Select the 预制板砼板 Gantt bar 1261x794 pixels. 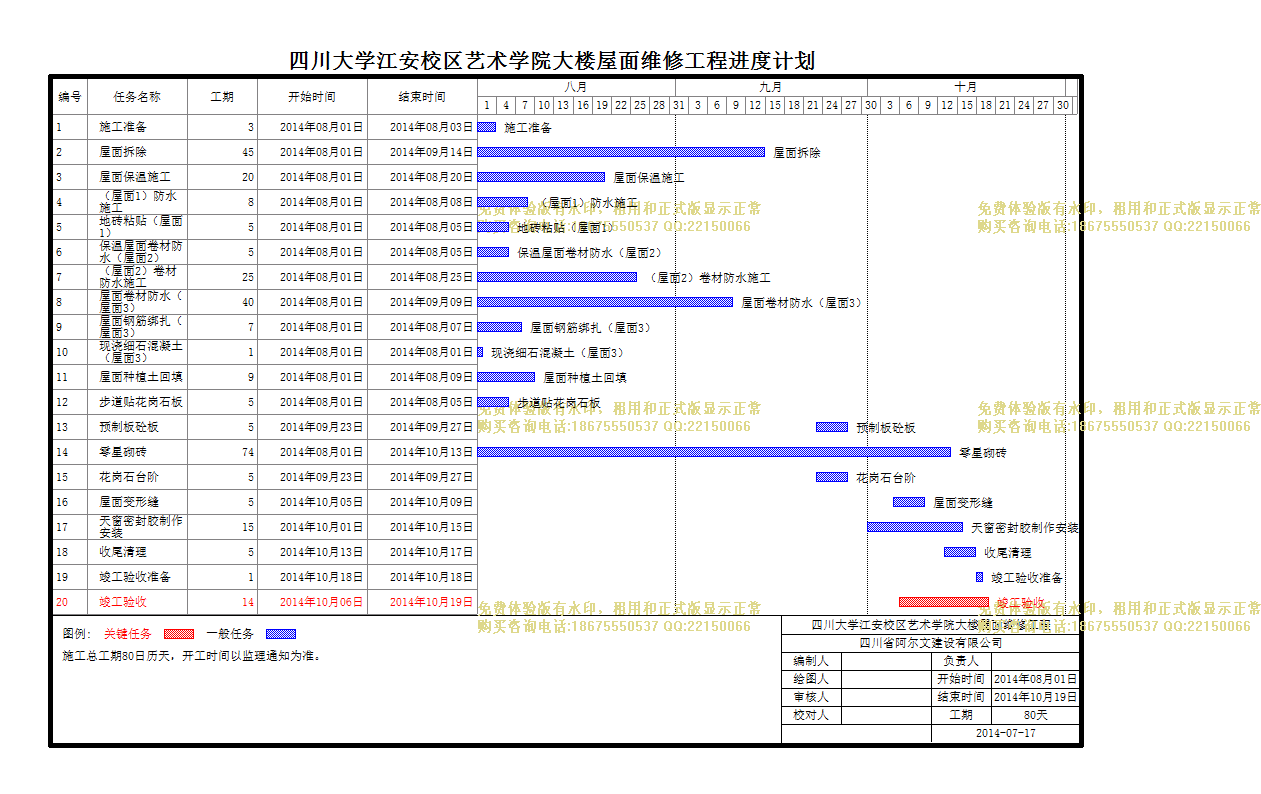pyautogui.click(x=832, y=427)
